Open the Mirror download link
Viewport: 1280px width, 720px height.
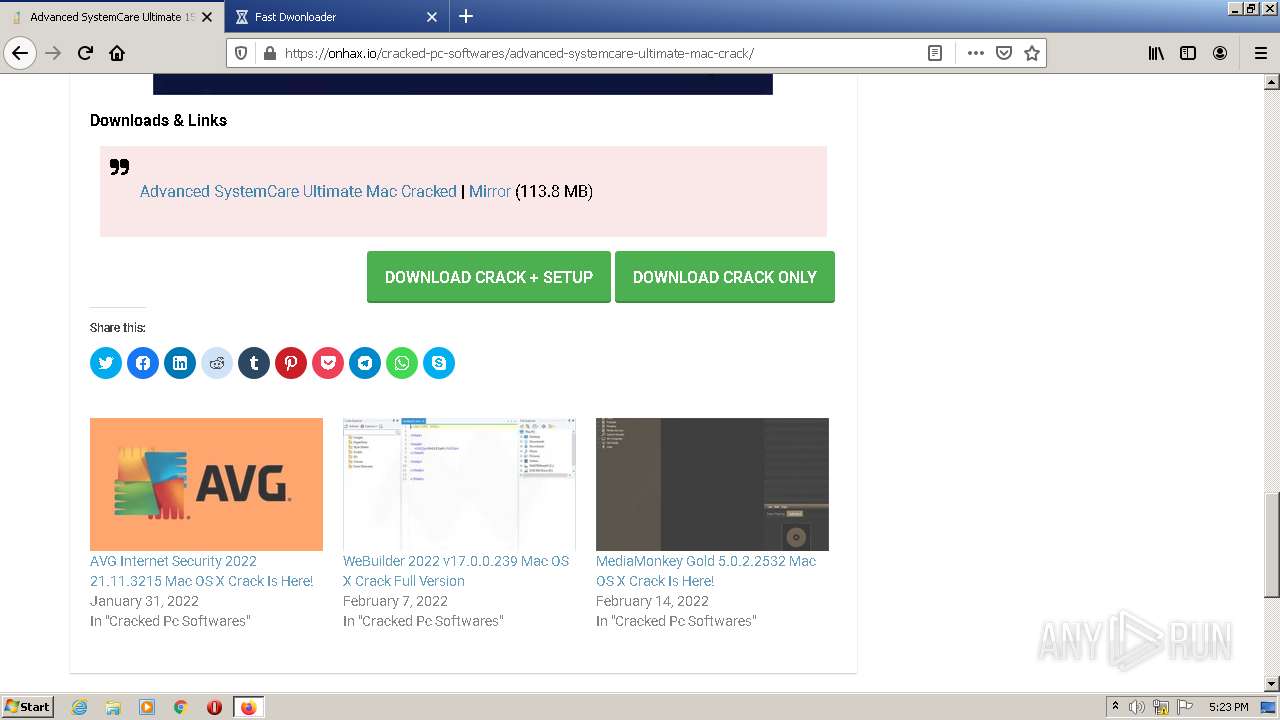490,191
